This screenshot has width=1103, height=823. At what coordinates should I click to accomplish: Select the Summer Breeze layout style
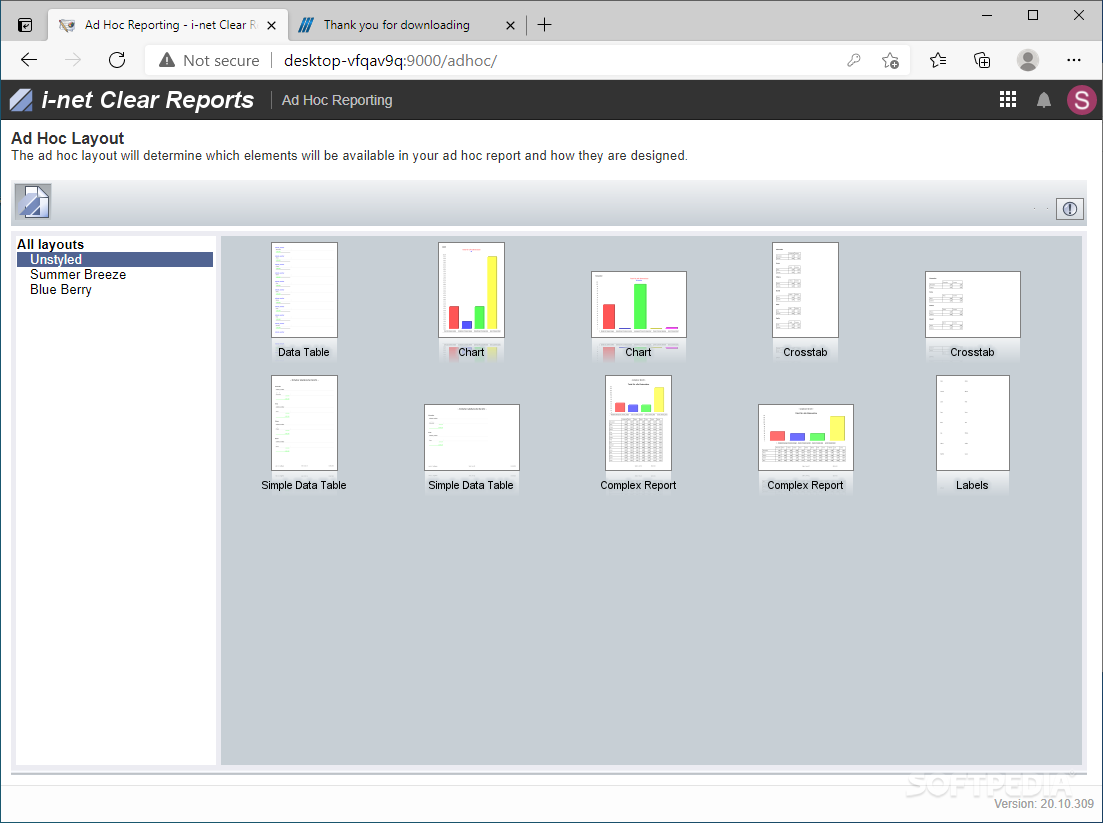point(78,274)
